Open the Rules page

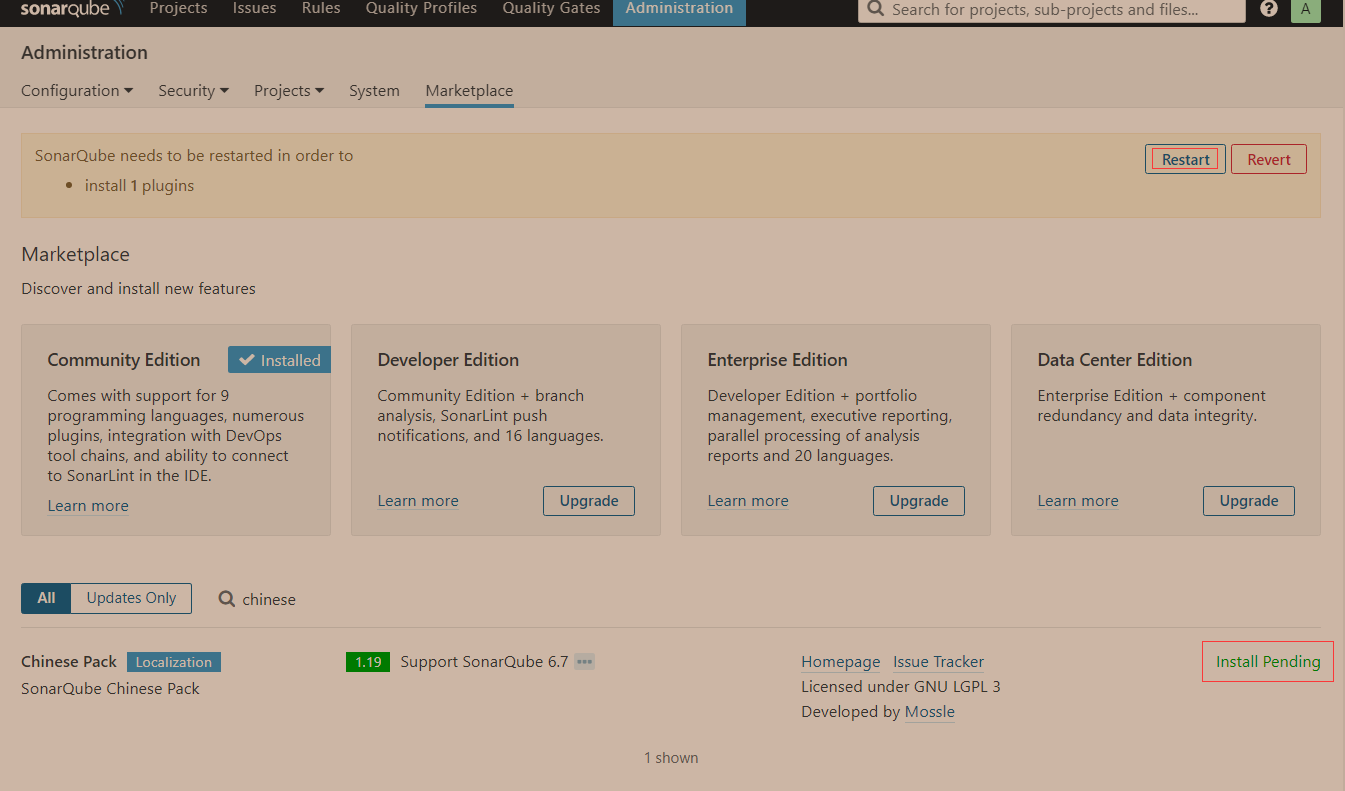click(x=321, y=9)
